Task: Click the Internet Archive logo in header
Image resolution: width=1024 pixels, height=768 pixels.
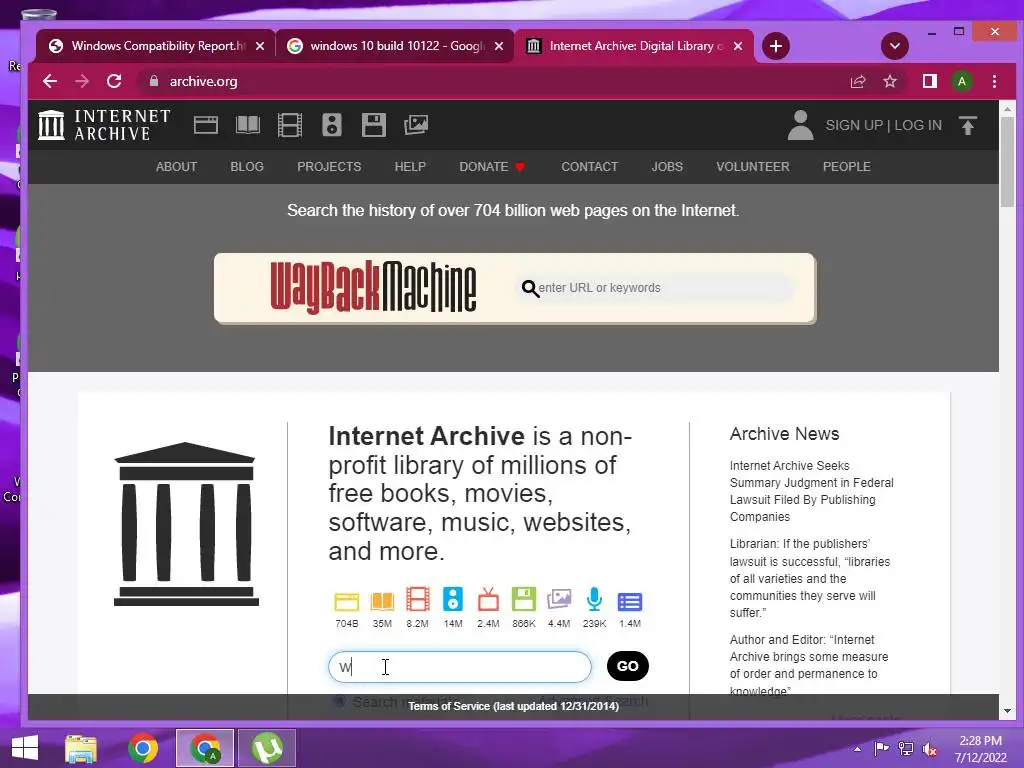Action: [x=104, y=125]
